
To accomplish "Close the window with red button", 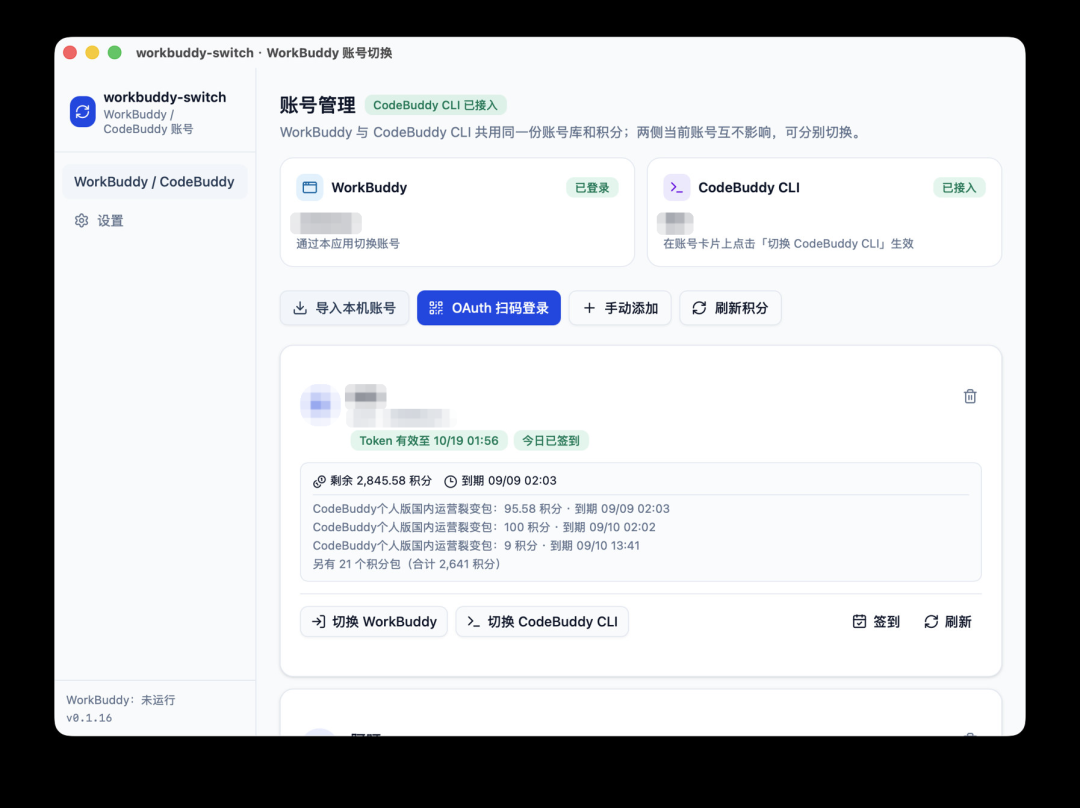I will coord(70,52).
